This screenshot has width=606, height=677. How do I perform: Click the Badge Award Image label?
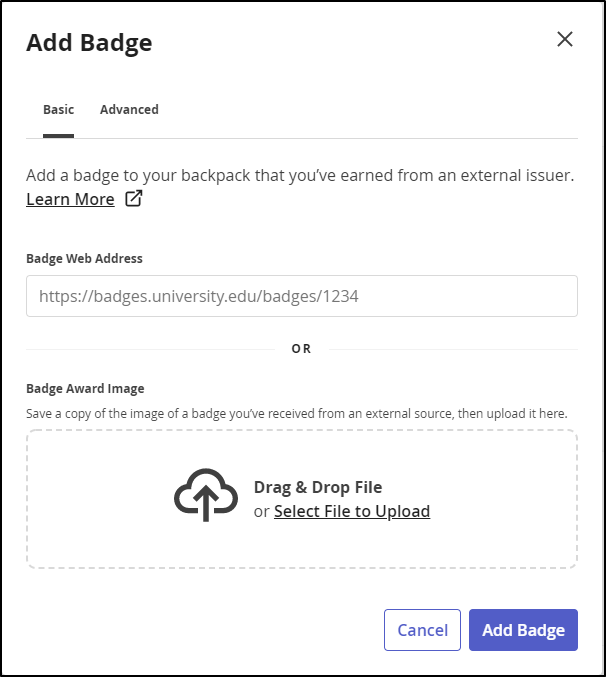[x=85, y=389]
